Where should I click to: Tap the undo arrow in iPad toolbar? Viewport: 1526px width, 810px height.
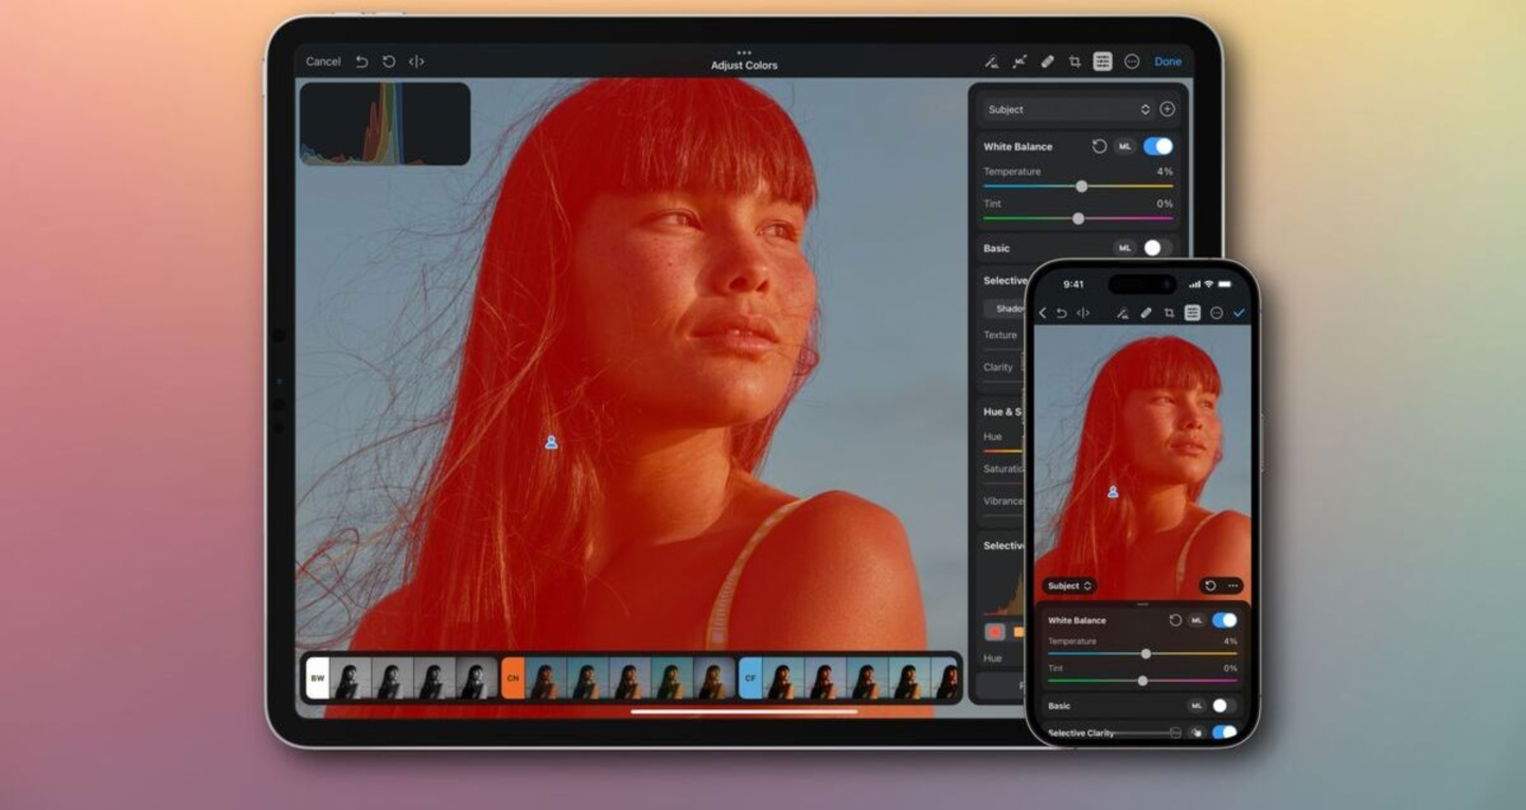point(362,62)
